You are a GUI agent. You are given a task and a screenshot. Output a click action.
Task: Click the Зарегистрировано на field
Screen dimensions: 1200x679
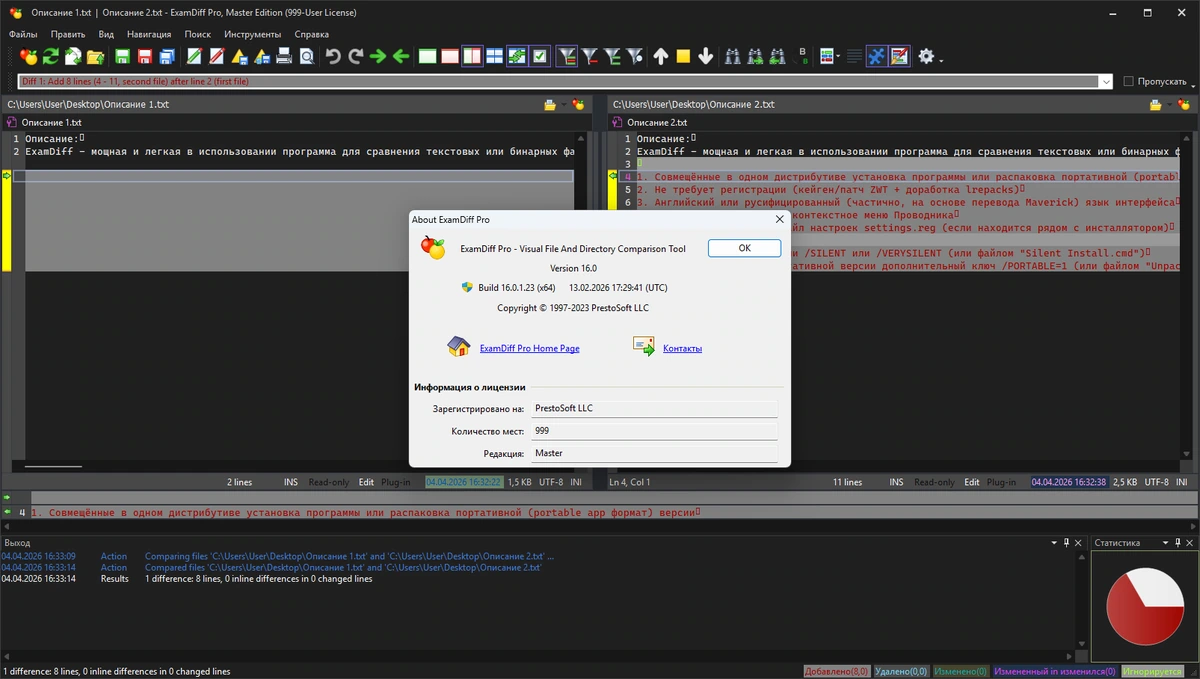(x=654, y=408)
